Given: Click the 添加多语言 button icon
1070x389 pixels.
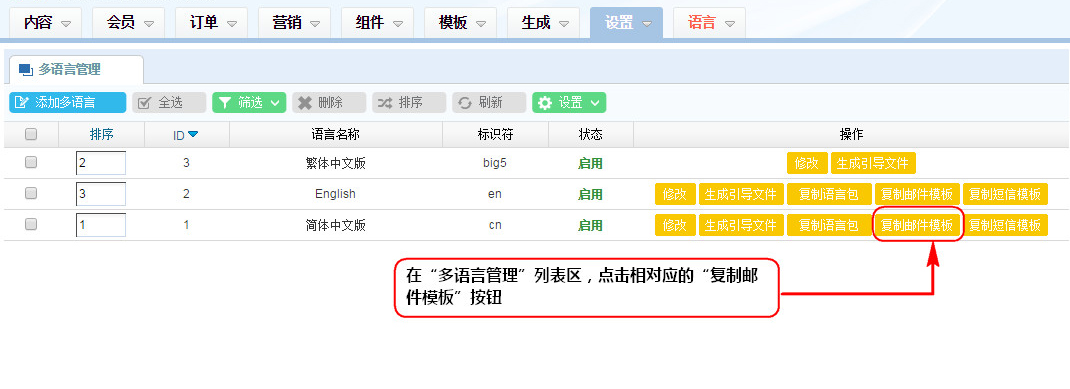Looking at the screenshot, I should 22,103.
